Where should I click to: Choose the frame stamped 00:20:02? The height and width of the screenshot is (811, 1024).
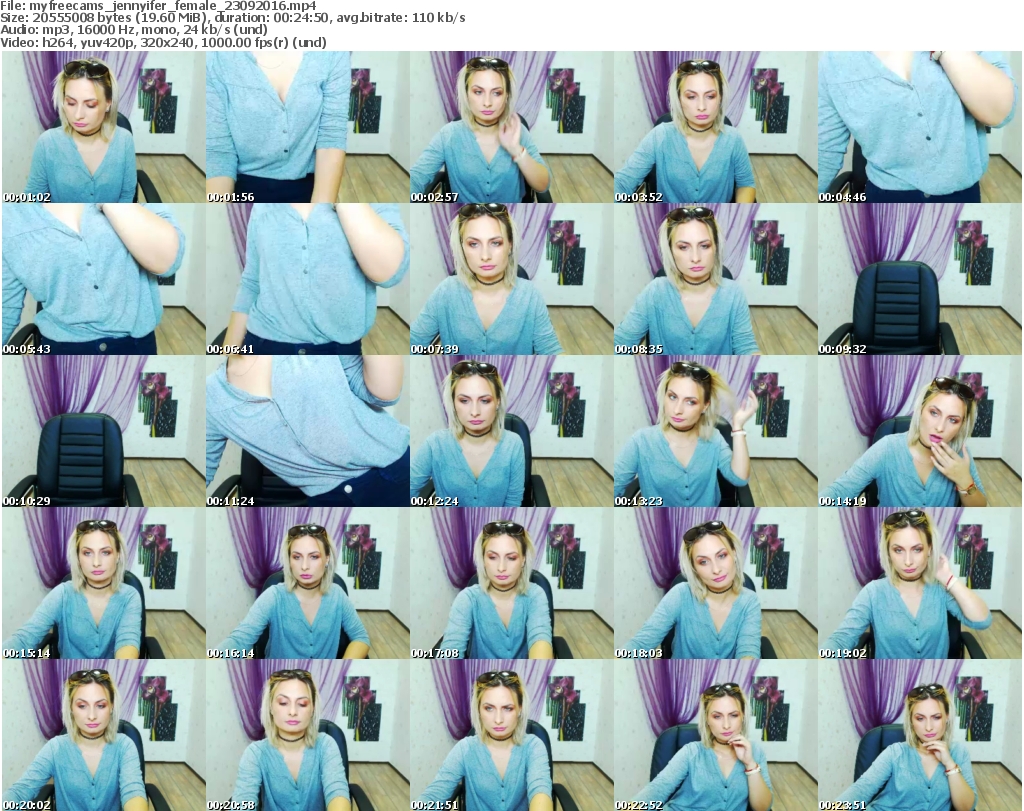[x=103, y=735]
